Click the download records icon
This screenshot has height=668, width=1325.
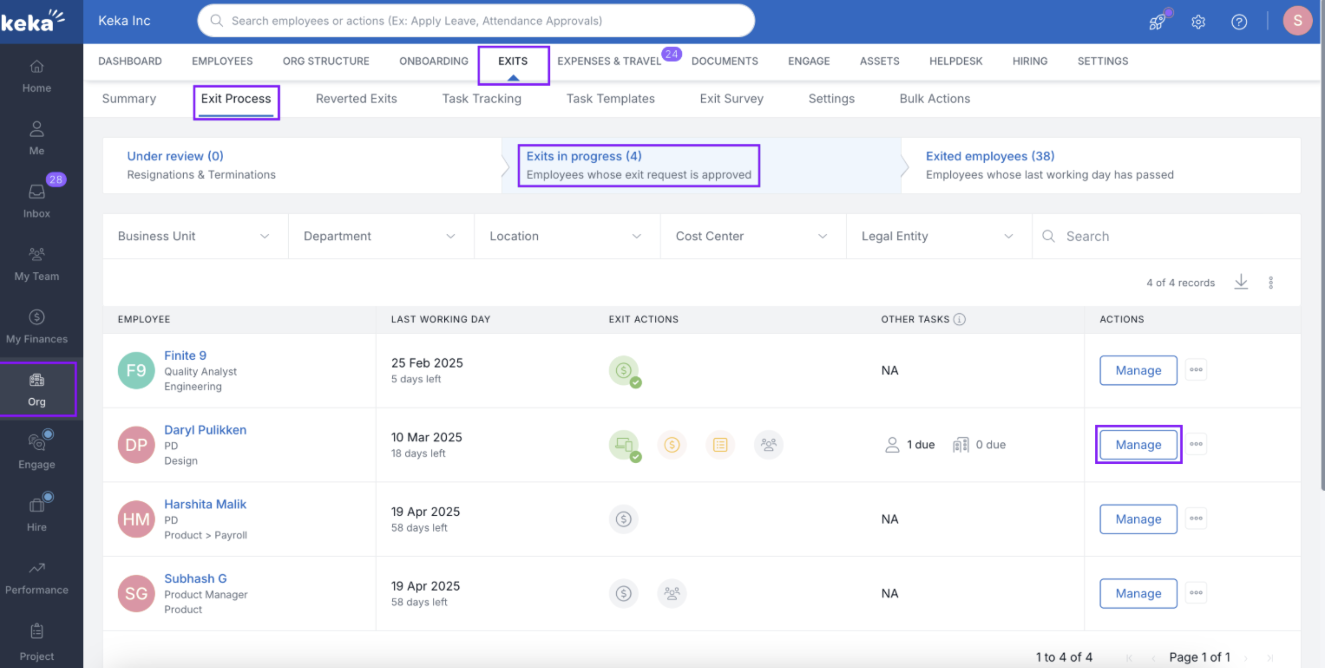click(1241, 282)
